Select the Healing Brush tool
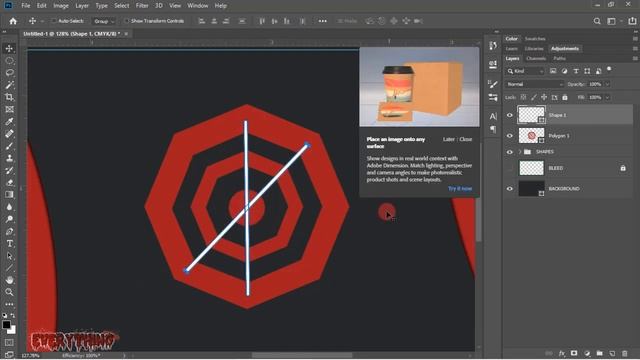Image resolution: width=640 pixels, height=360 pixels. pyautogui.click(x=9, y=134)
